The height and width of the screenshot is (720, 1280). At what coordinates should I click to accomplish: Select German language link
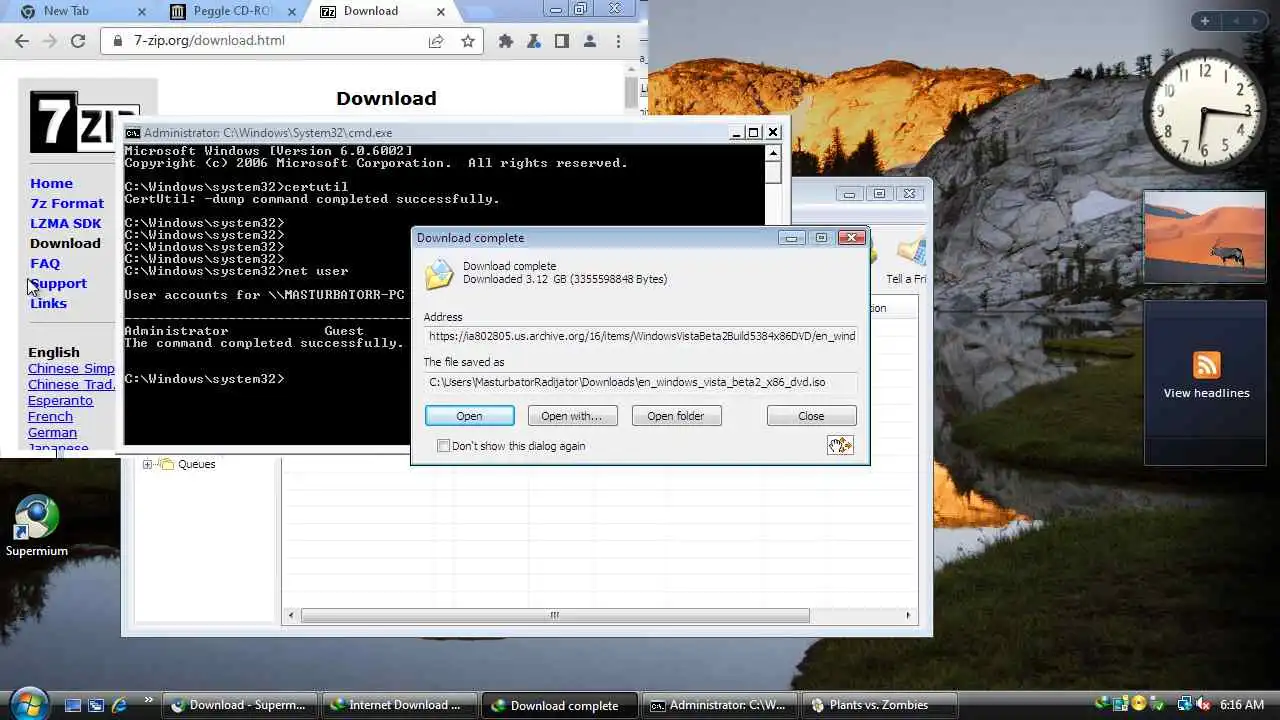point(52,432)
